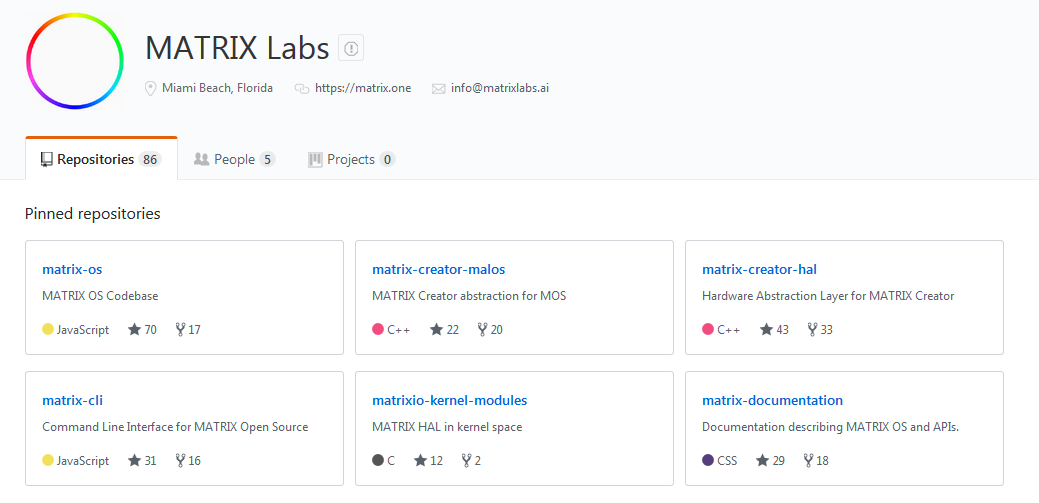The image size is (1039, 503).
Task: Switch to the People tab
Action: (x=235, y=160)
